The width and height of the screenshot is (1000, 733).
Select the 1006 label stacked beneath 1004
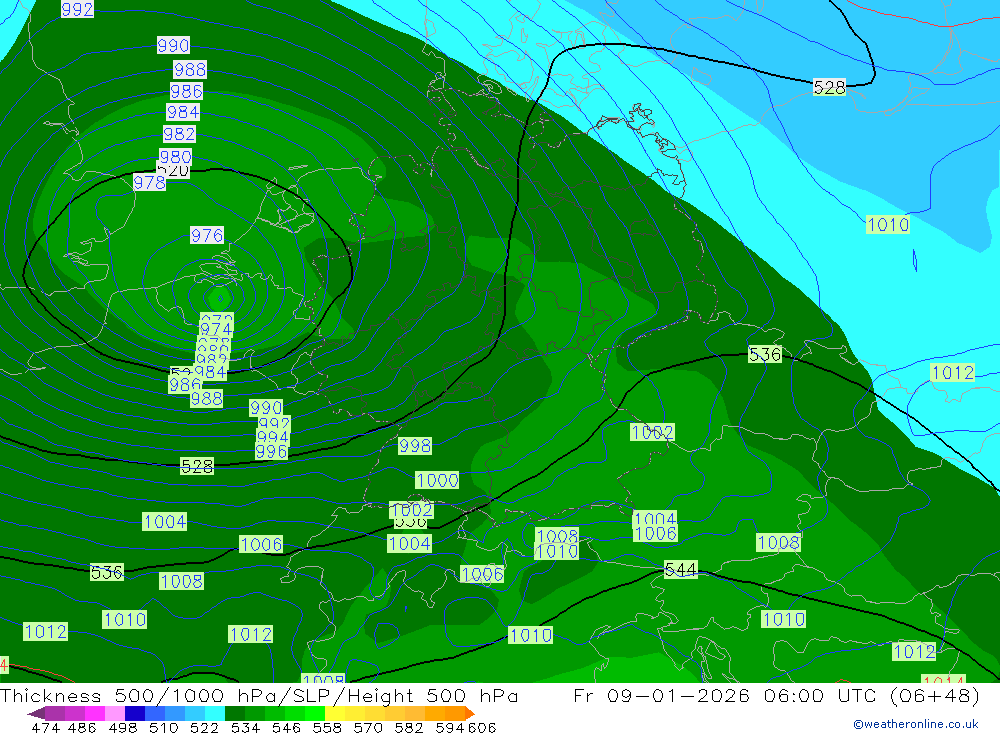(655, 533)
